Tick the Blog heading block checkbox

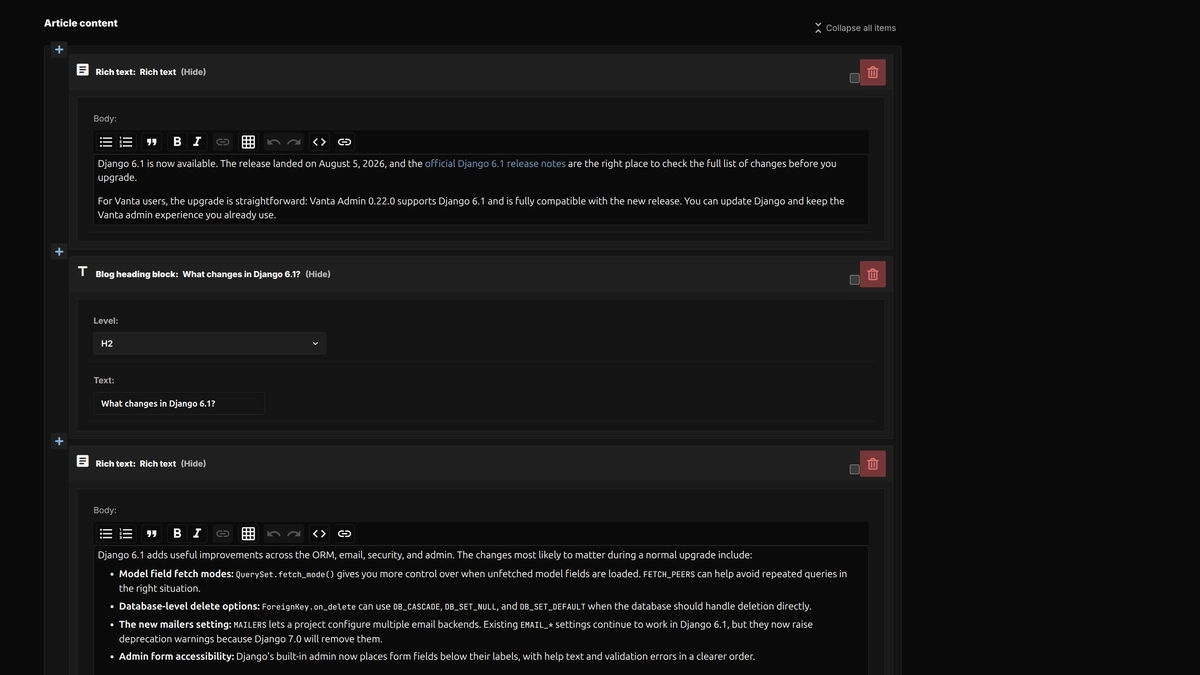coord(854,280)
